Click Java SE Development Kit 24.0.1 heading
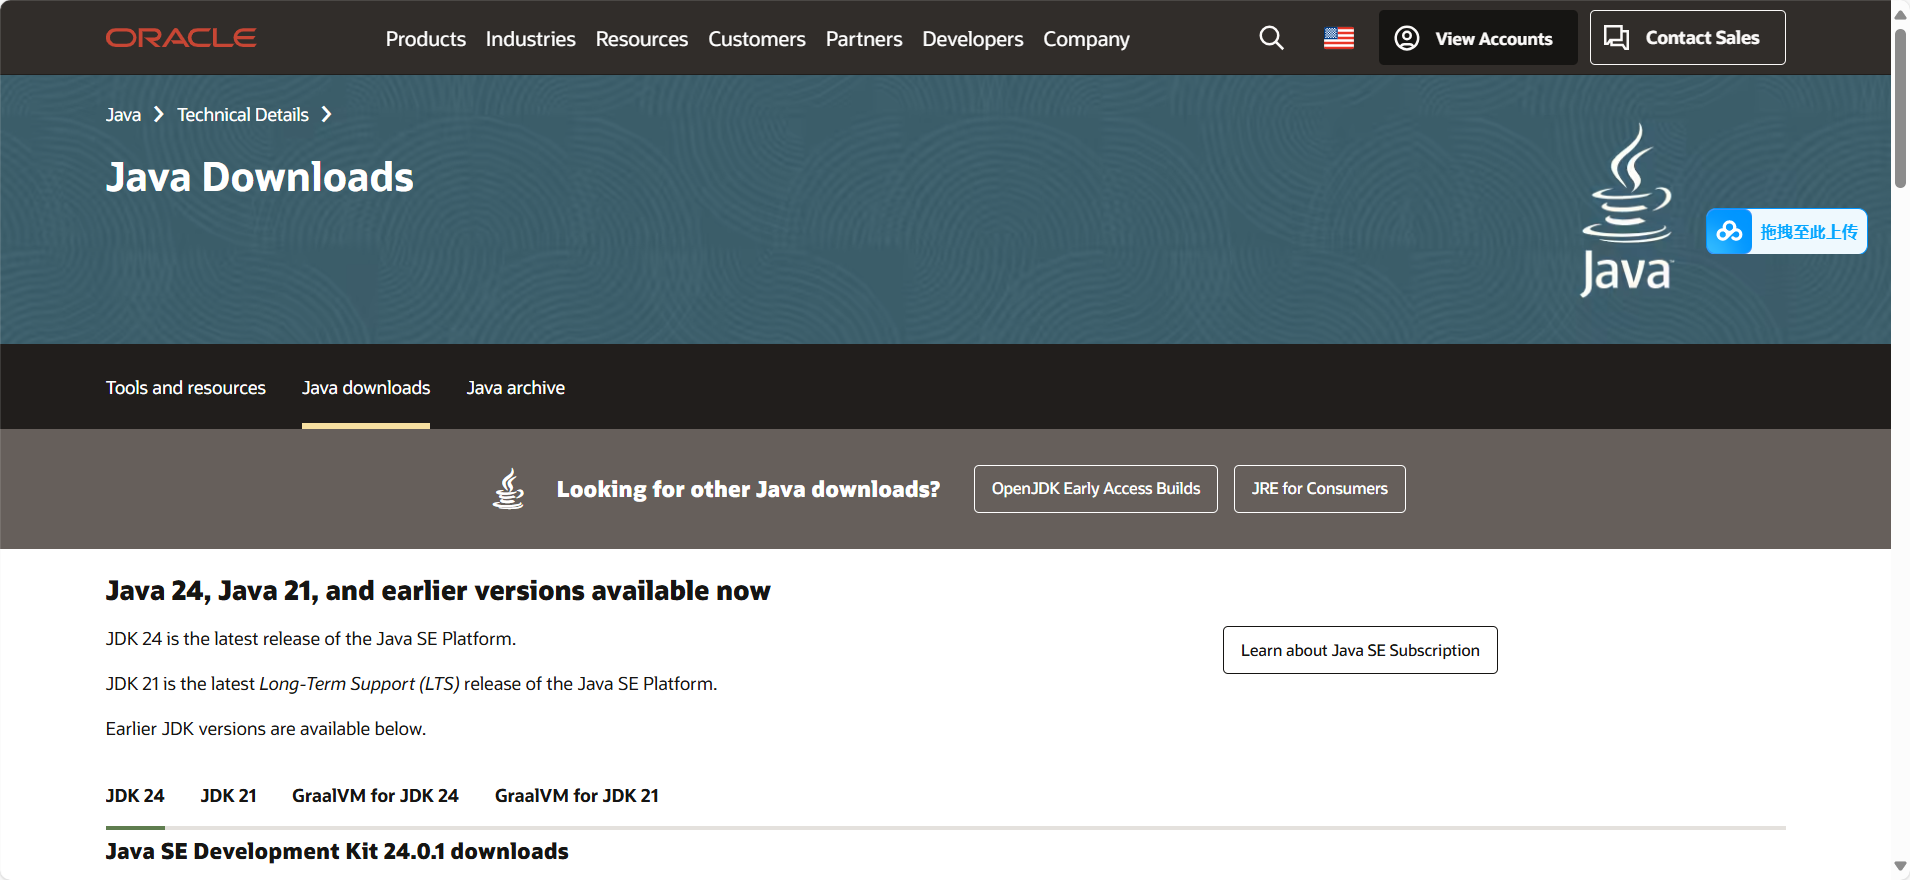Image resolution: width=1910 pixels, height=880 pixels. click(337, 851)
